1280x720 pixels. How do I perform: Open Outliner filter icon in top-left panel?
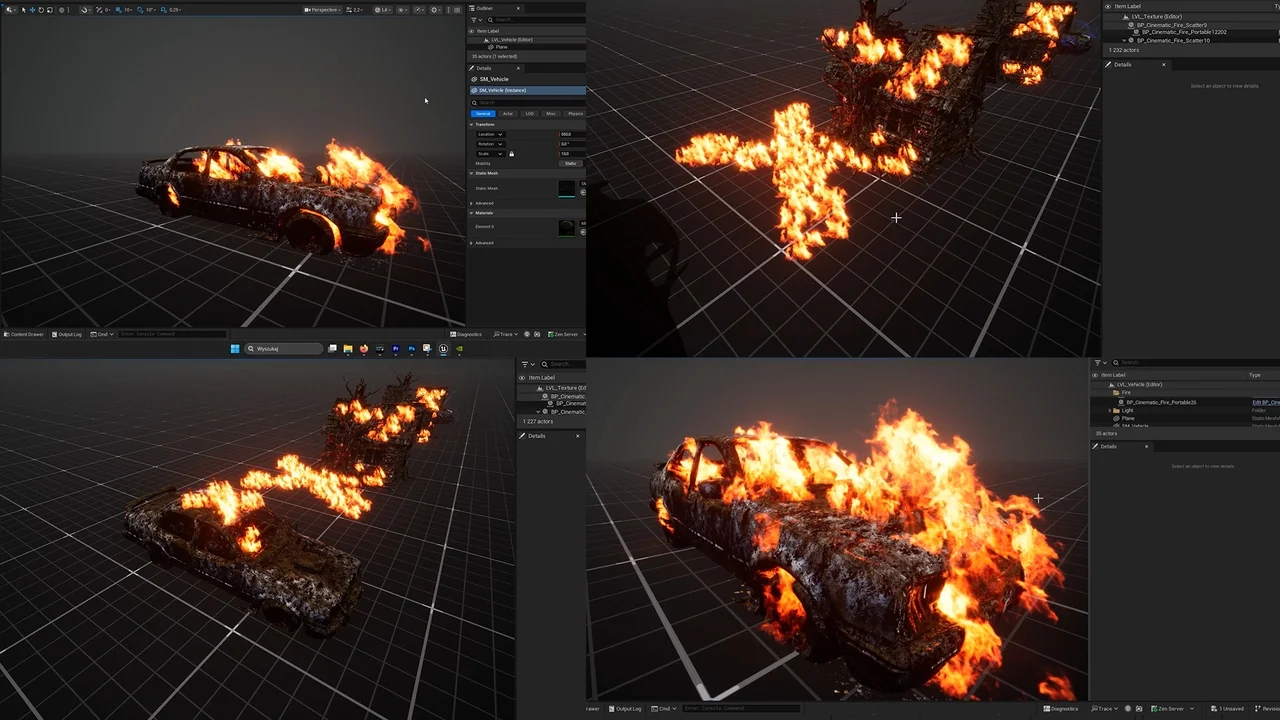pos(476,20)
